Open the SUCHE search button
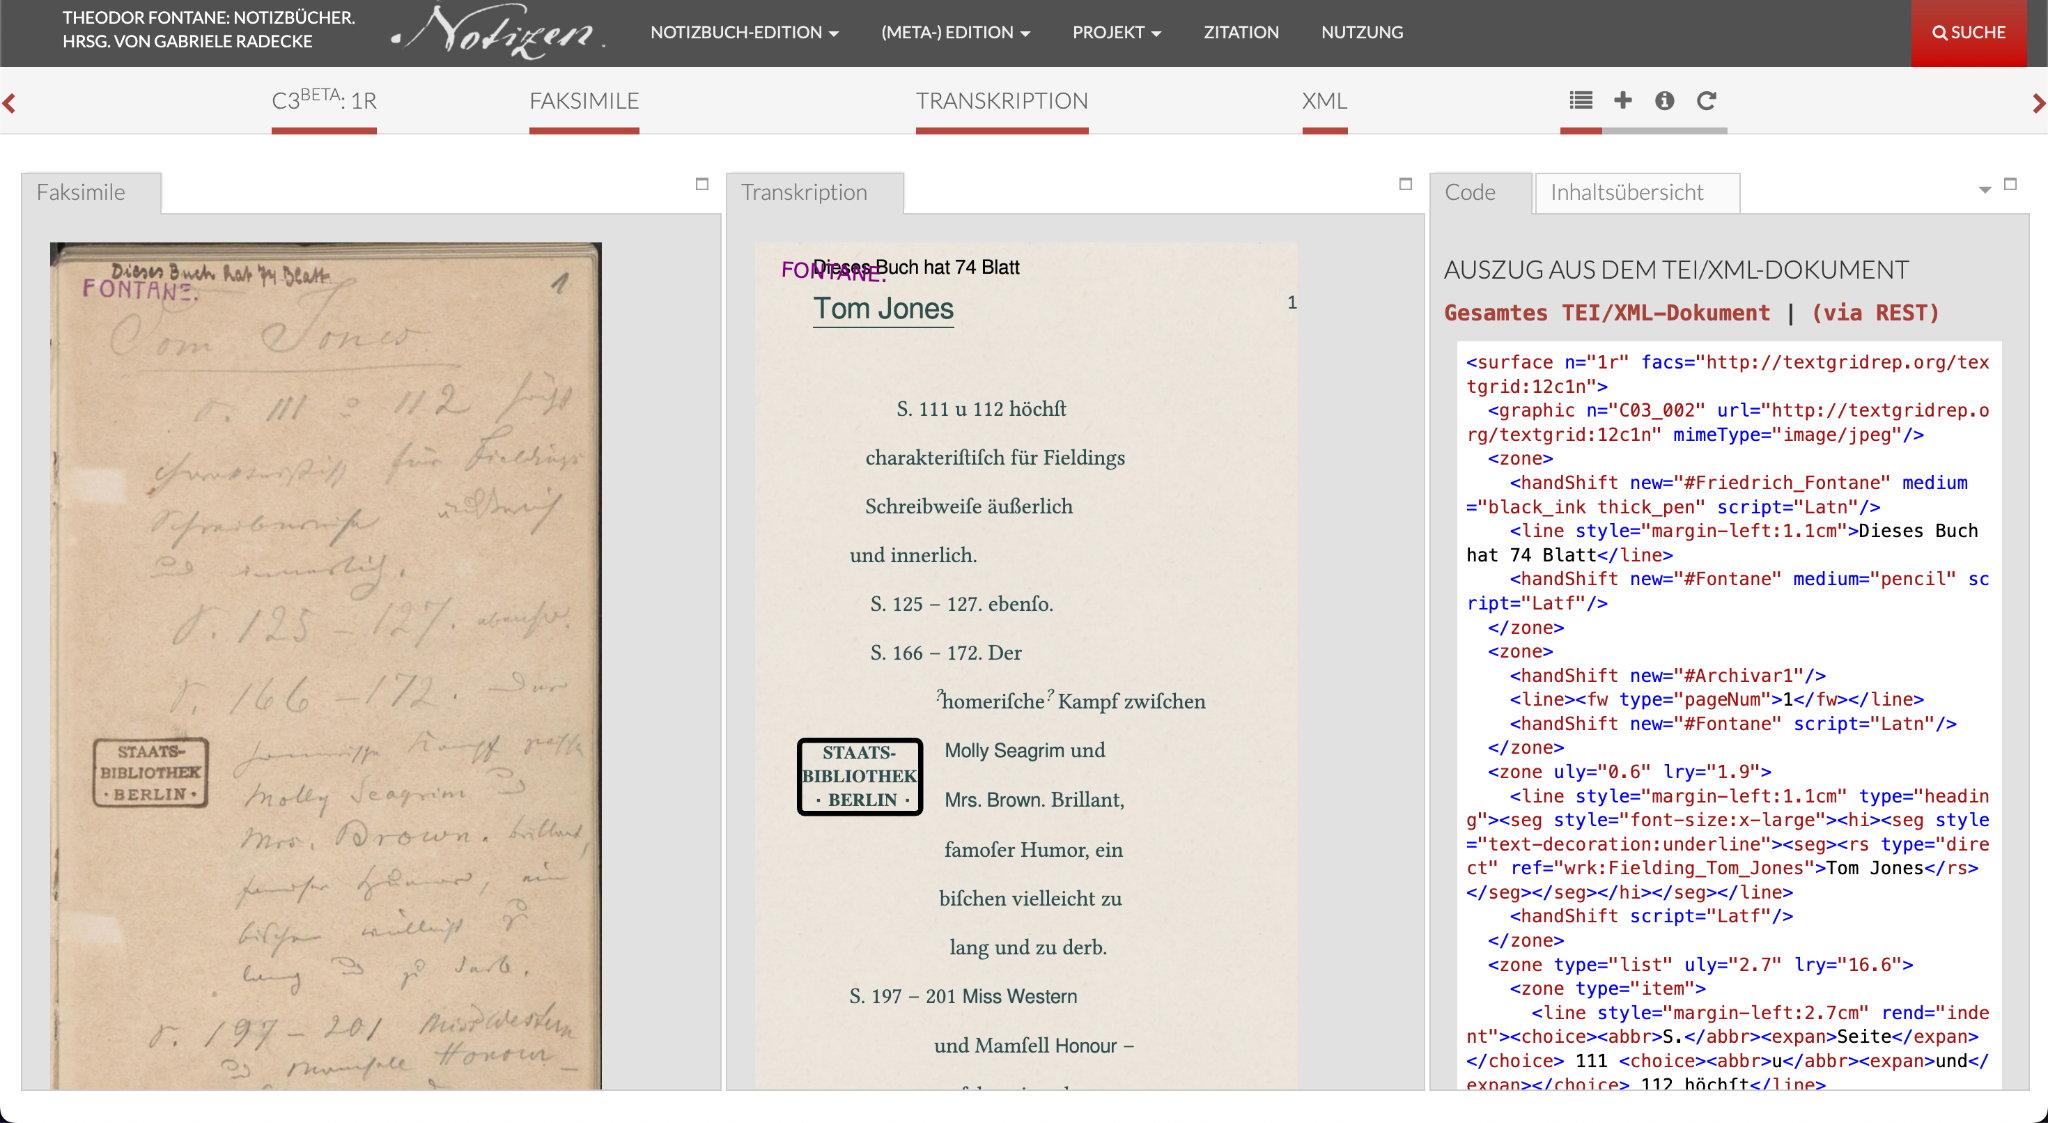This screenshot has width=2048, height=1123. (1969, 33)
